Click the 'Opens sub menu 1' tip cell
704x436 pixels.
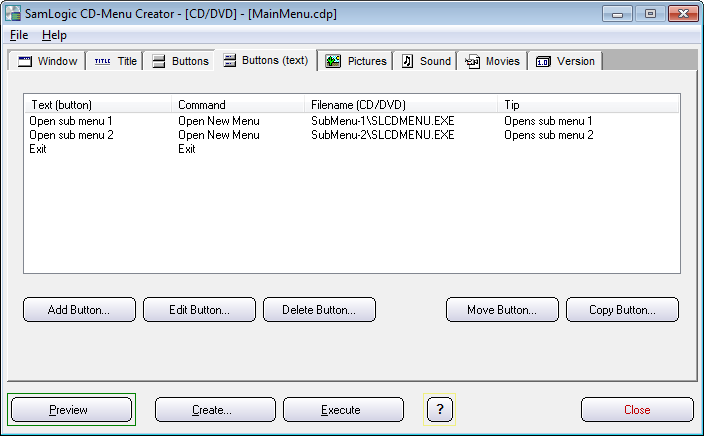point(548,121)
